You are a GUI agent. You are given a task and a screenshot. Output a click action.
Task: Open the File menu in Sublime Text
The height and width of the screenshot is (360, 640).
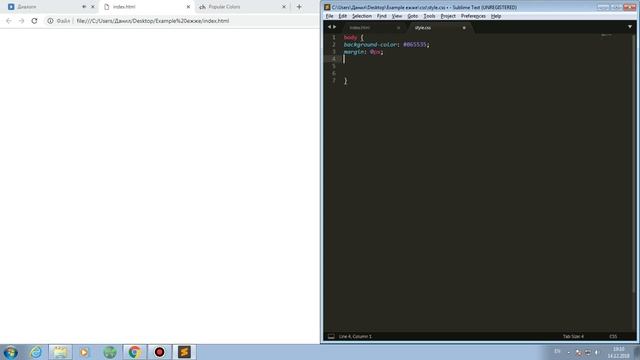pyautogui.click(x=329, y=16)
